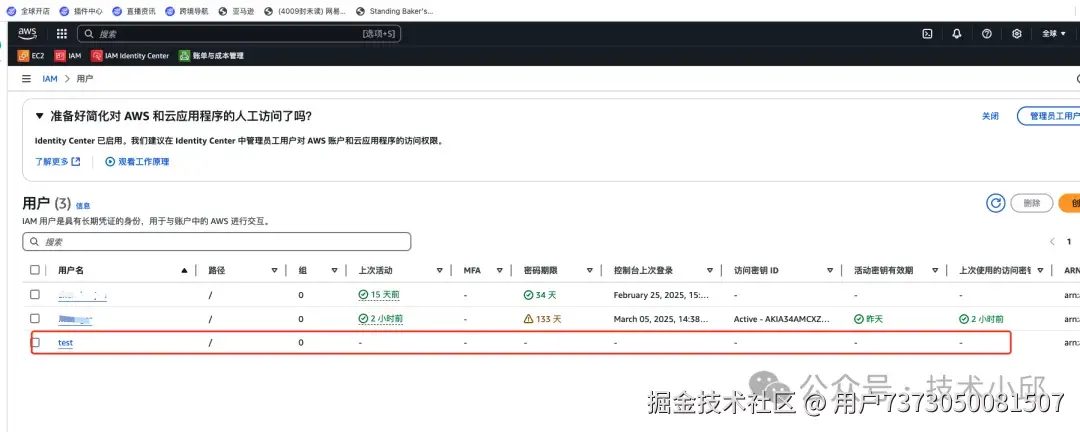
Task: Open 路径 column sort dropdown
Action: (274, 271)
